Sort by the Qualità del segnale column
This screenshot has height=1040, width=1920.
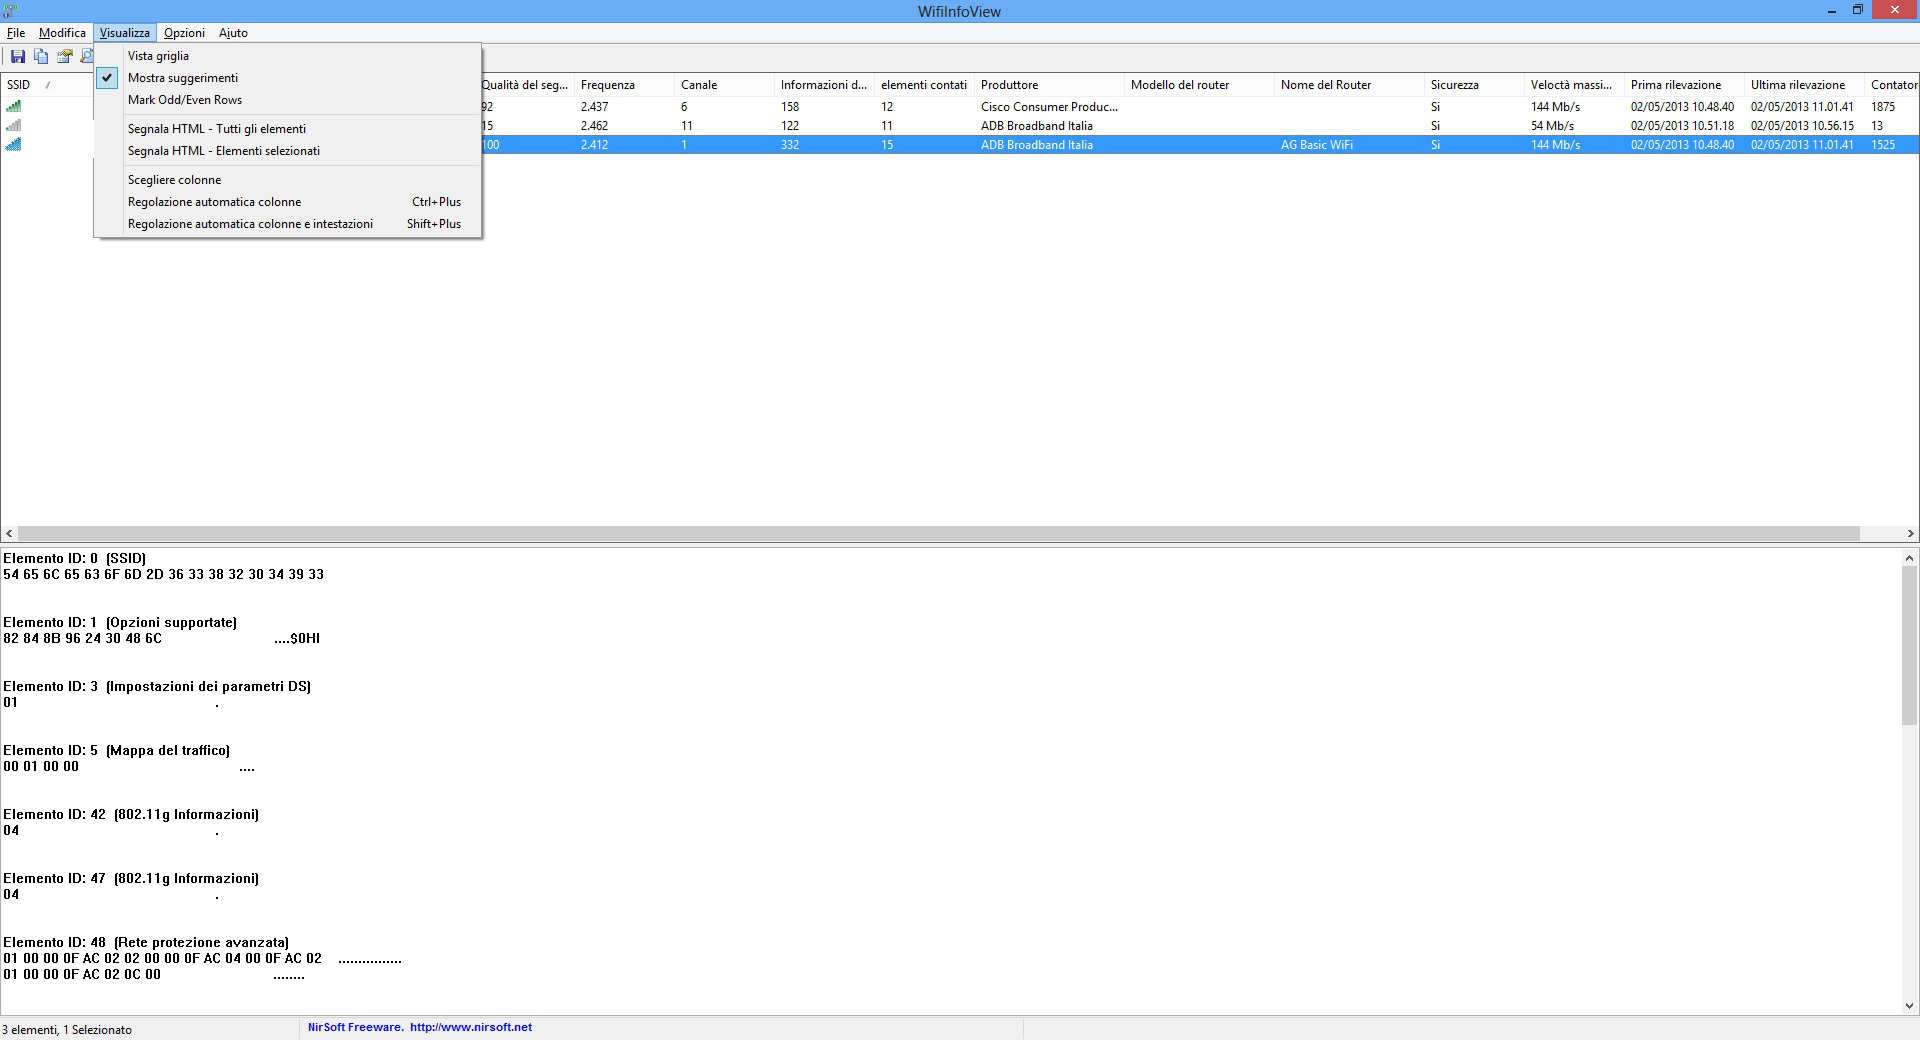coord(527,85)
